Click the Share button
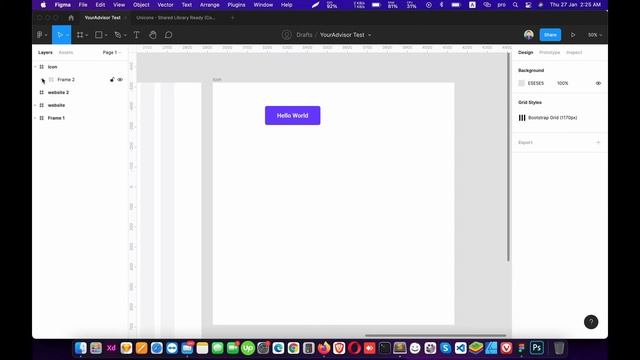The width and height of the screenshot is (640, 360). click(550, 35)
